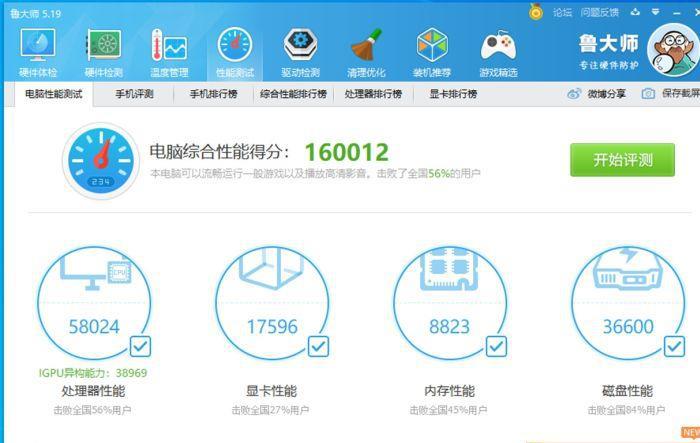
Task: Click the processor score 58024
Action: 94,326
